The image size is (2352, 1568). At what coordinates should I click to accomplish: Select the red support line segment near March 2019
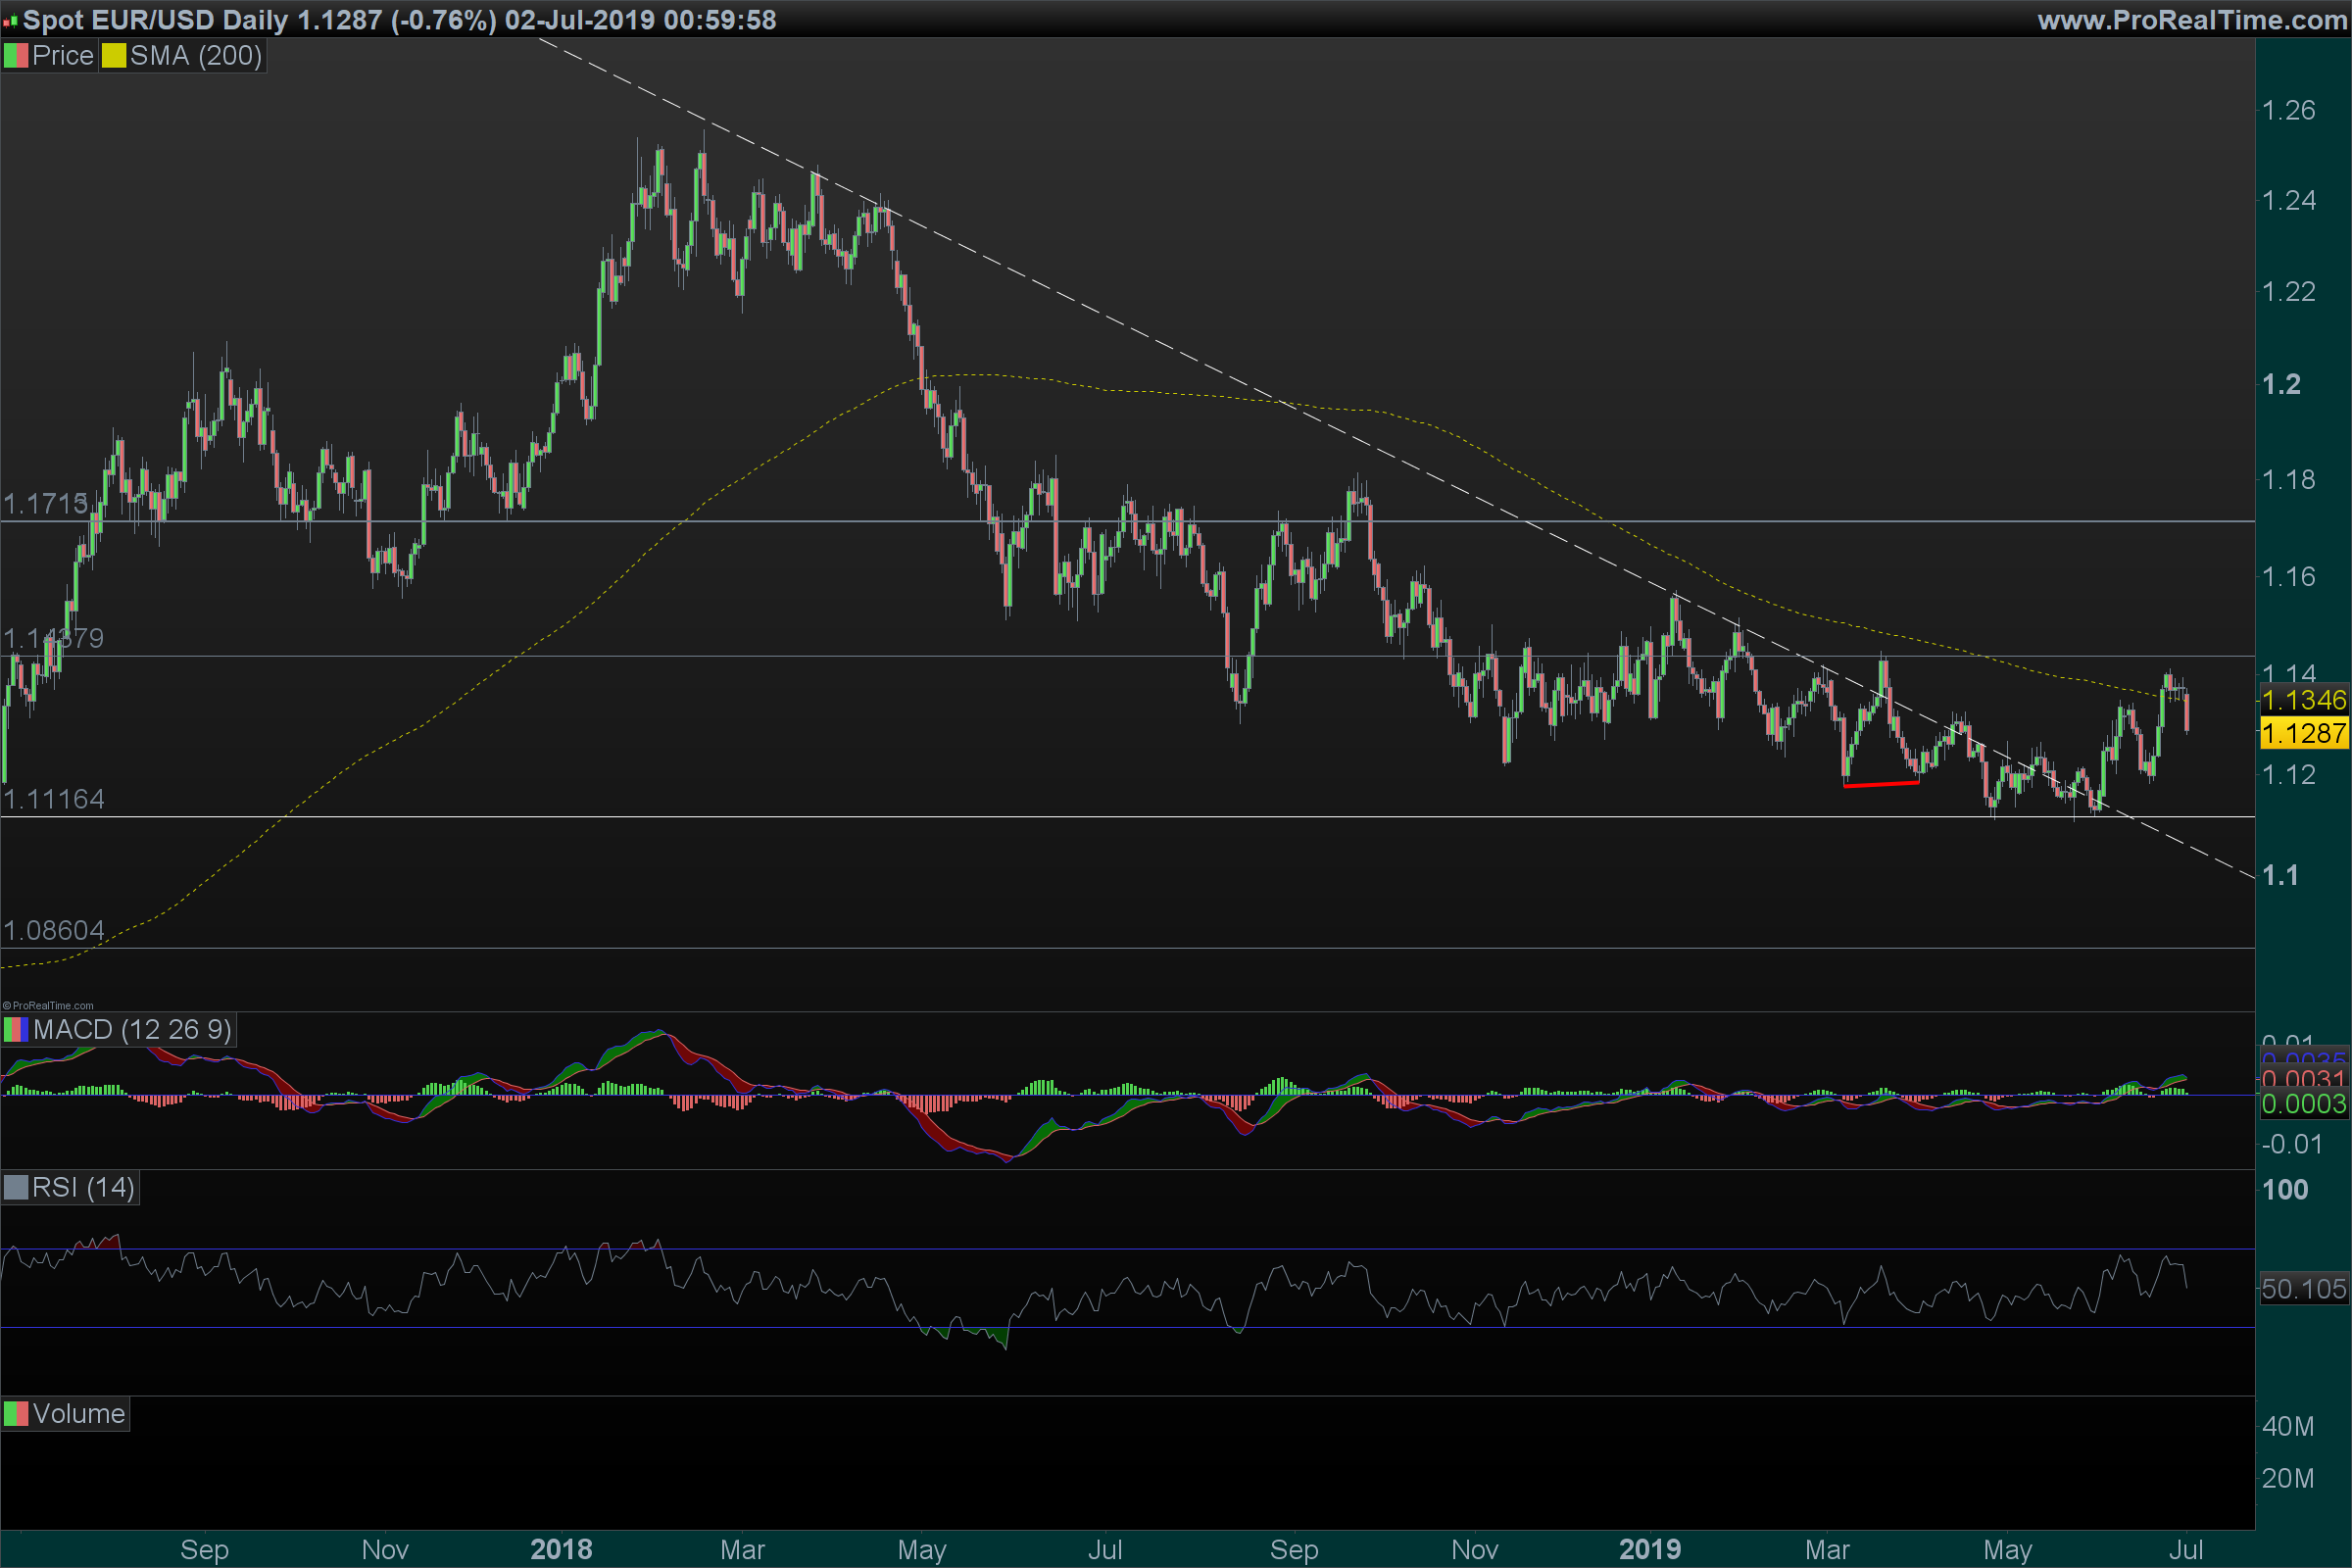tap(1881, 784)
